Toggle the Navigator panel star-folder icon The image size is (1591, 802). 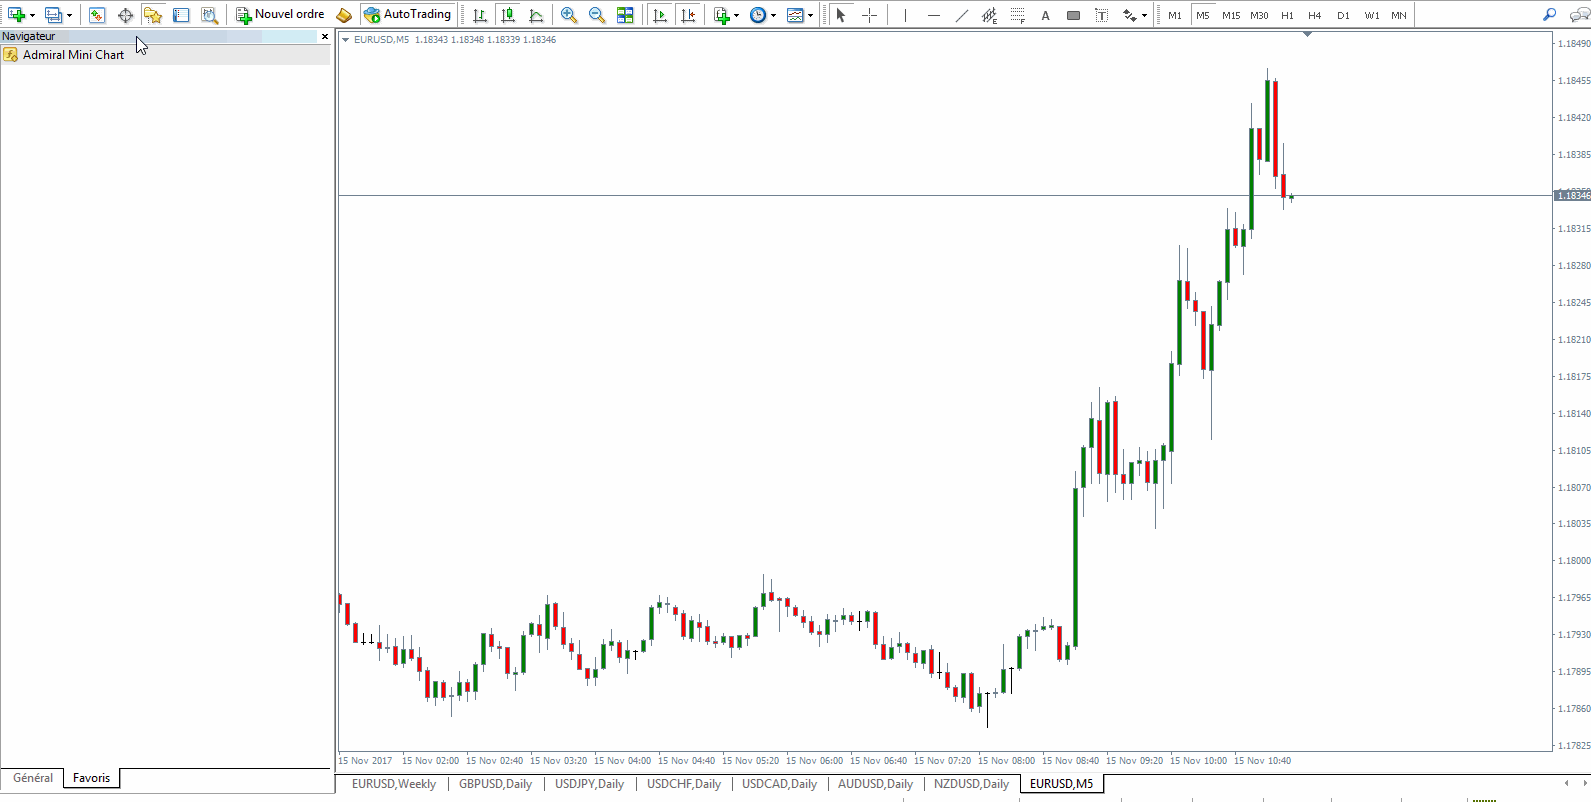click(153, 15)
